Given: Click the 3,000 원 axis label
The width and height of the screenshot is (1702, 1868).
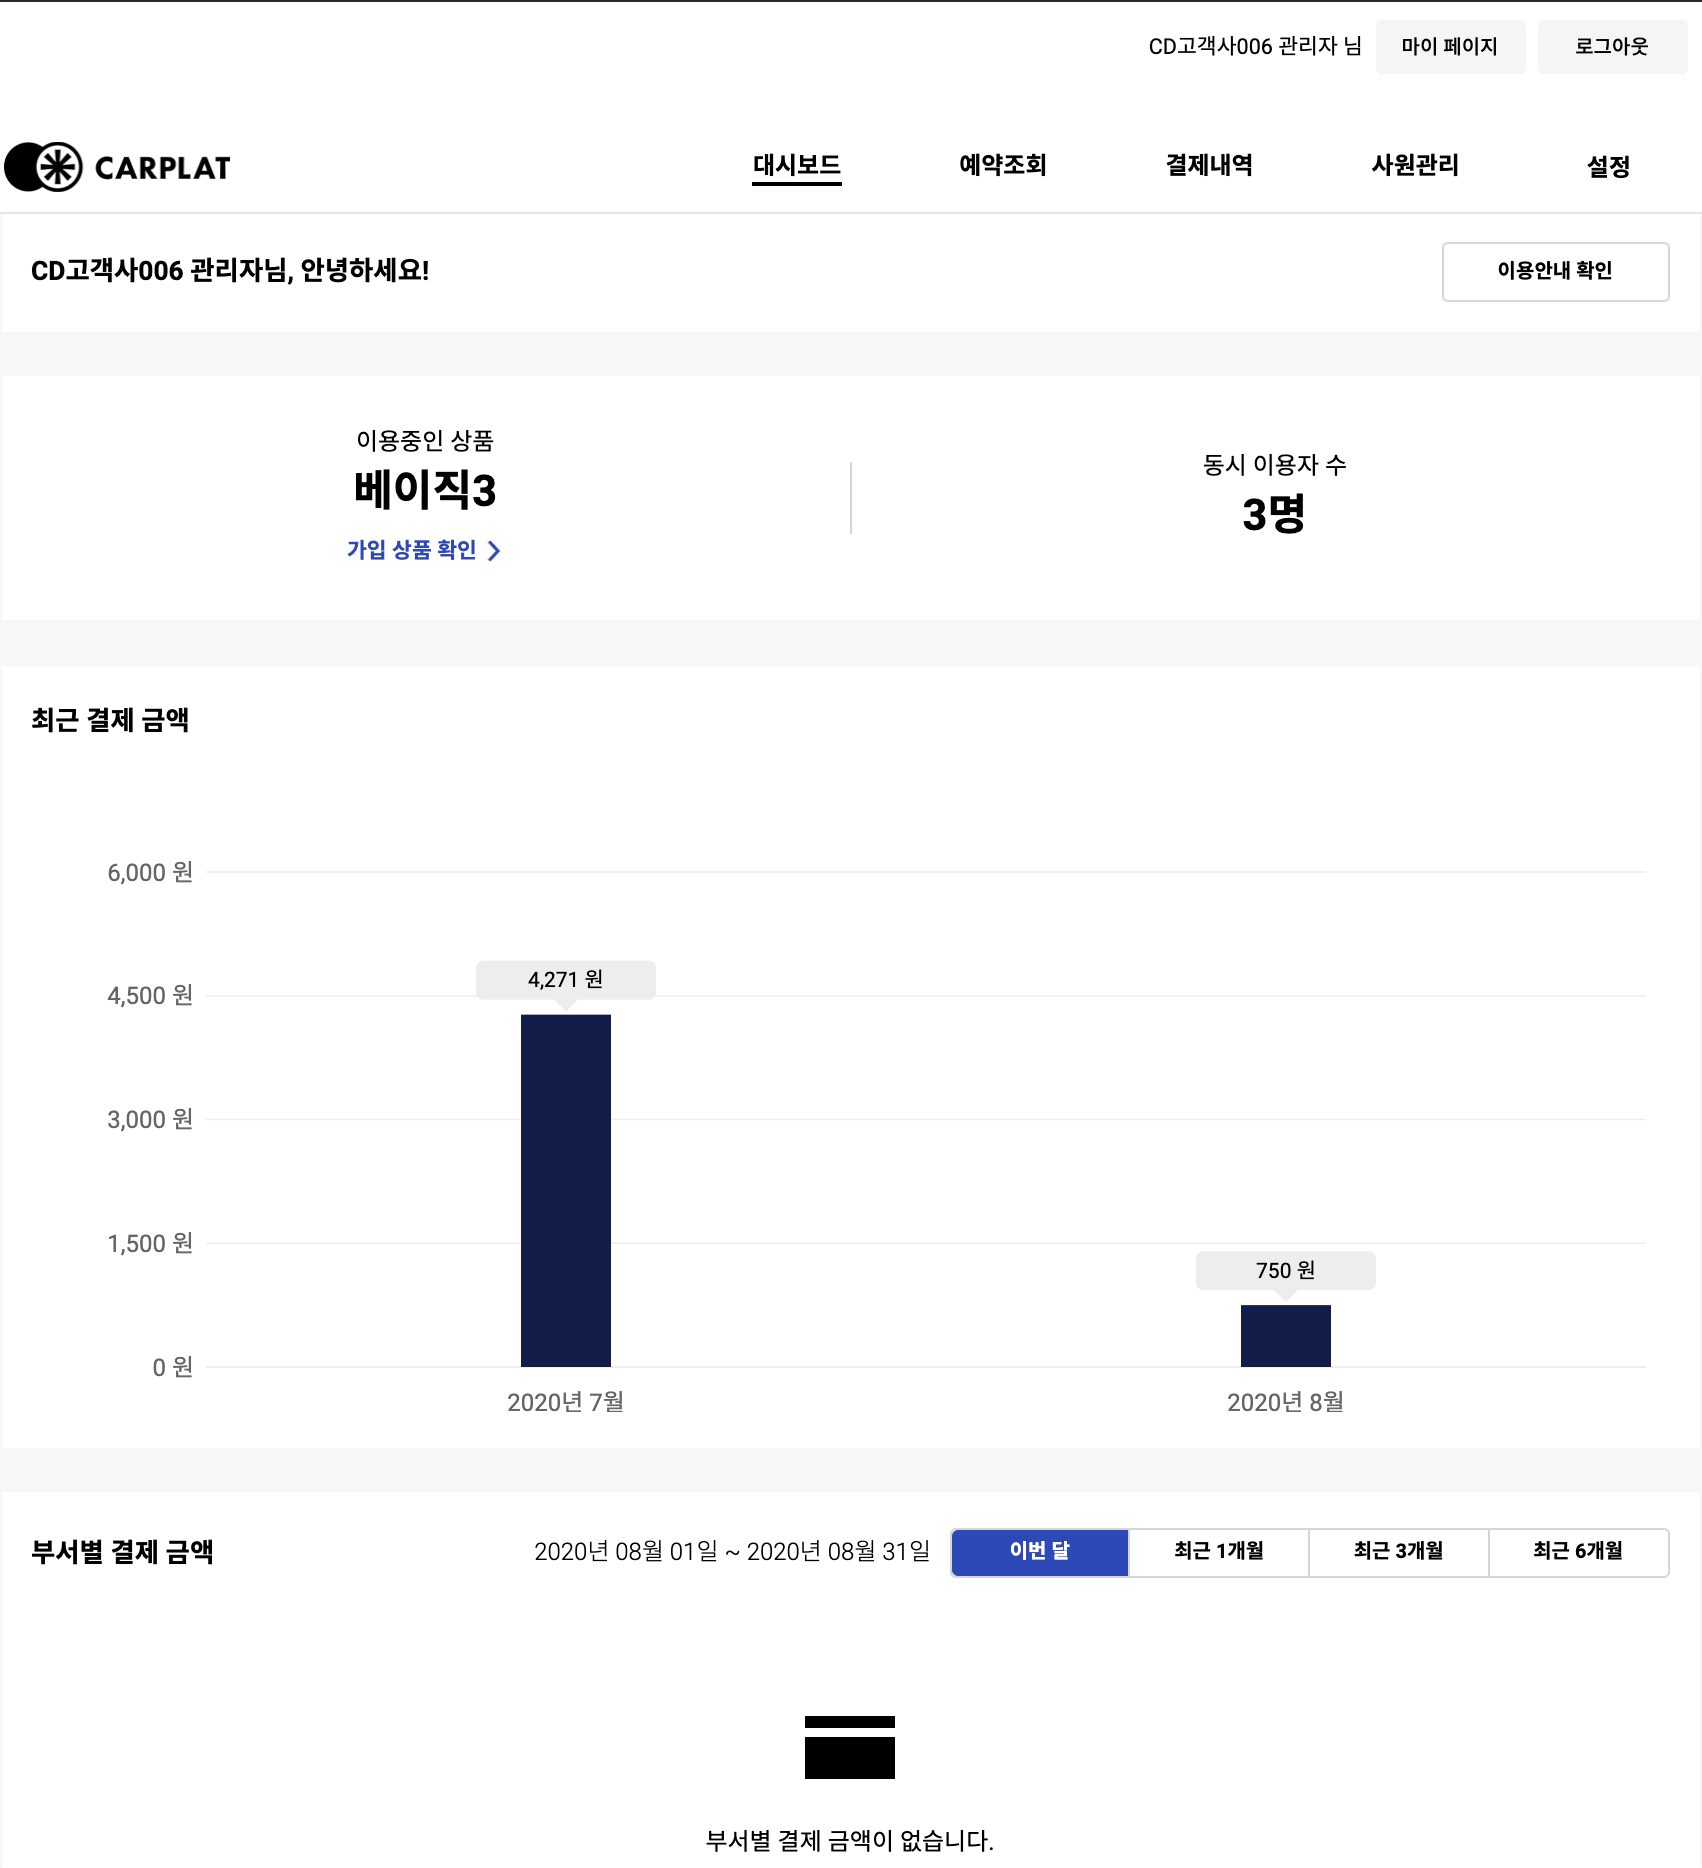Looking at the screenshot, I should [150, 1120].
